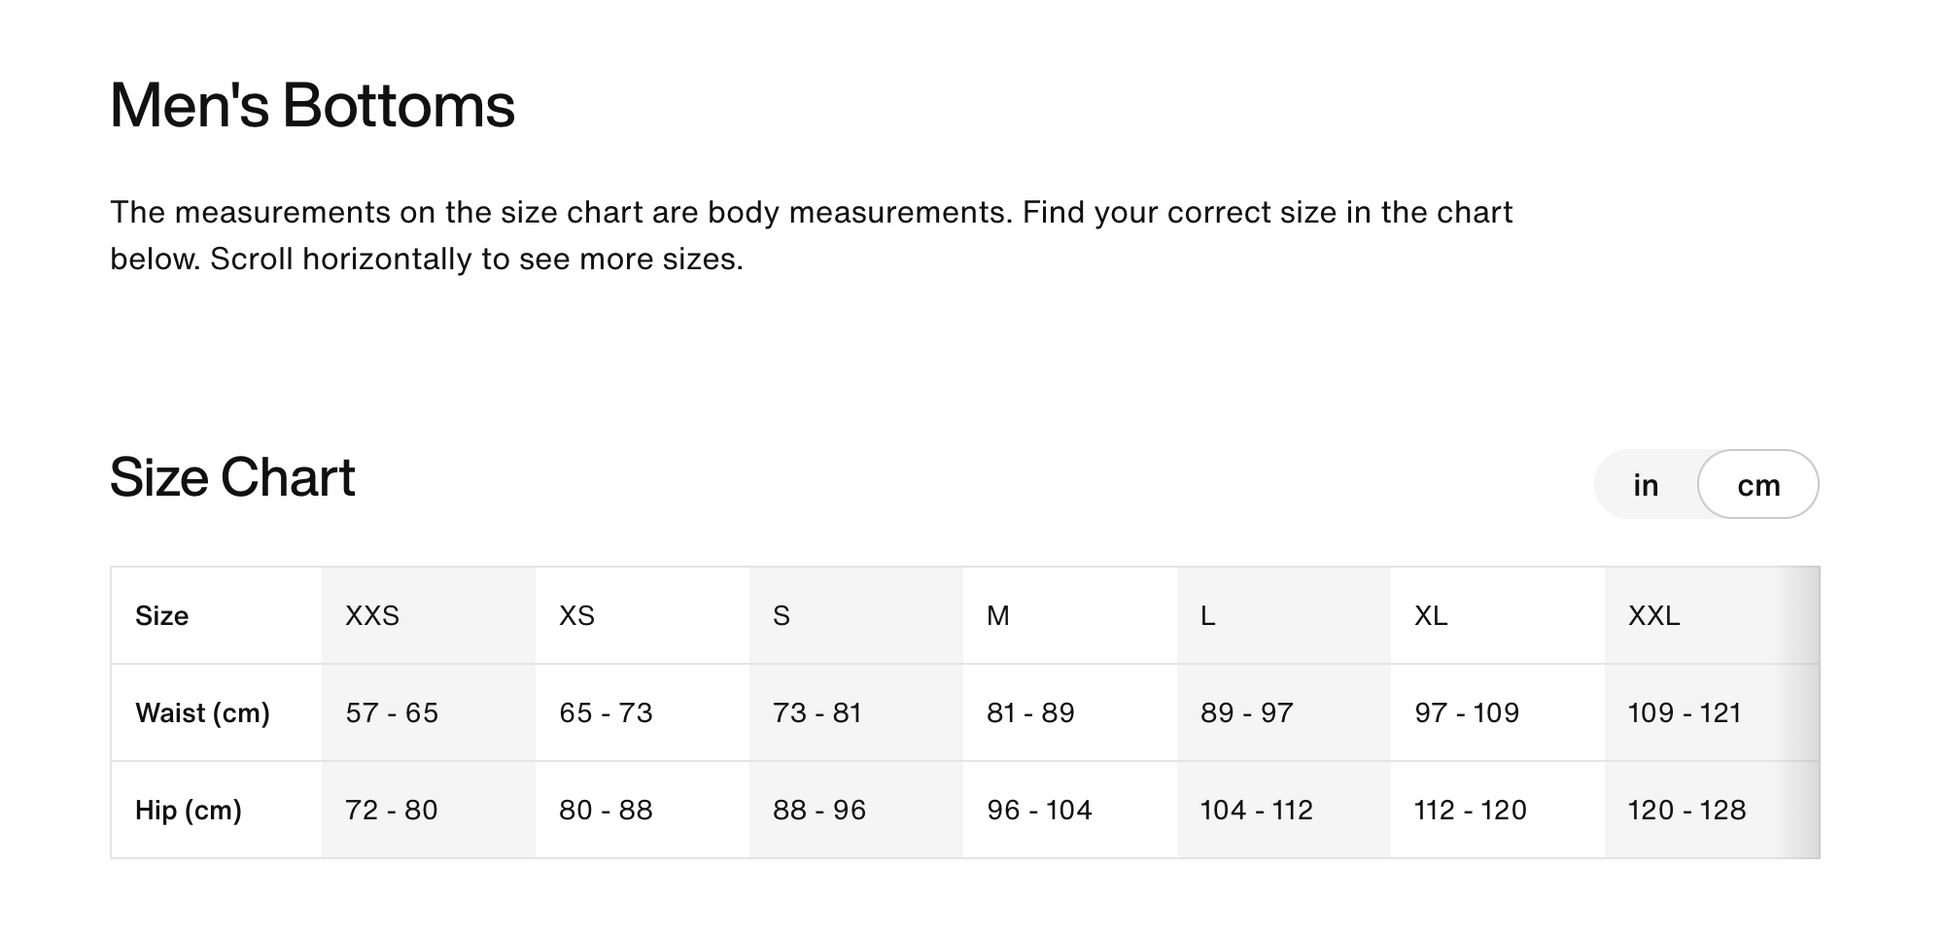Click the S size column header
The width and height of the screenshot is (1946, 935).
[x=782, y=616]
